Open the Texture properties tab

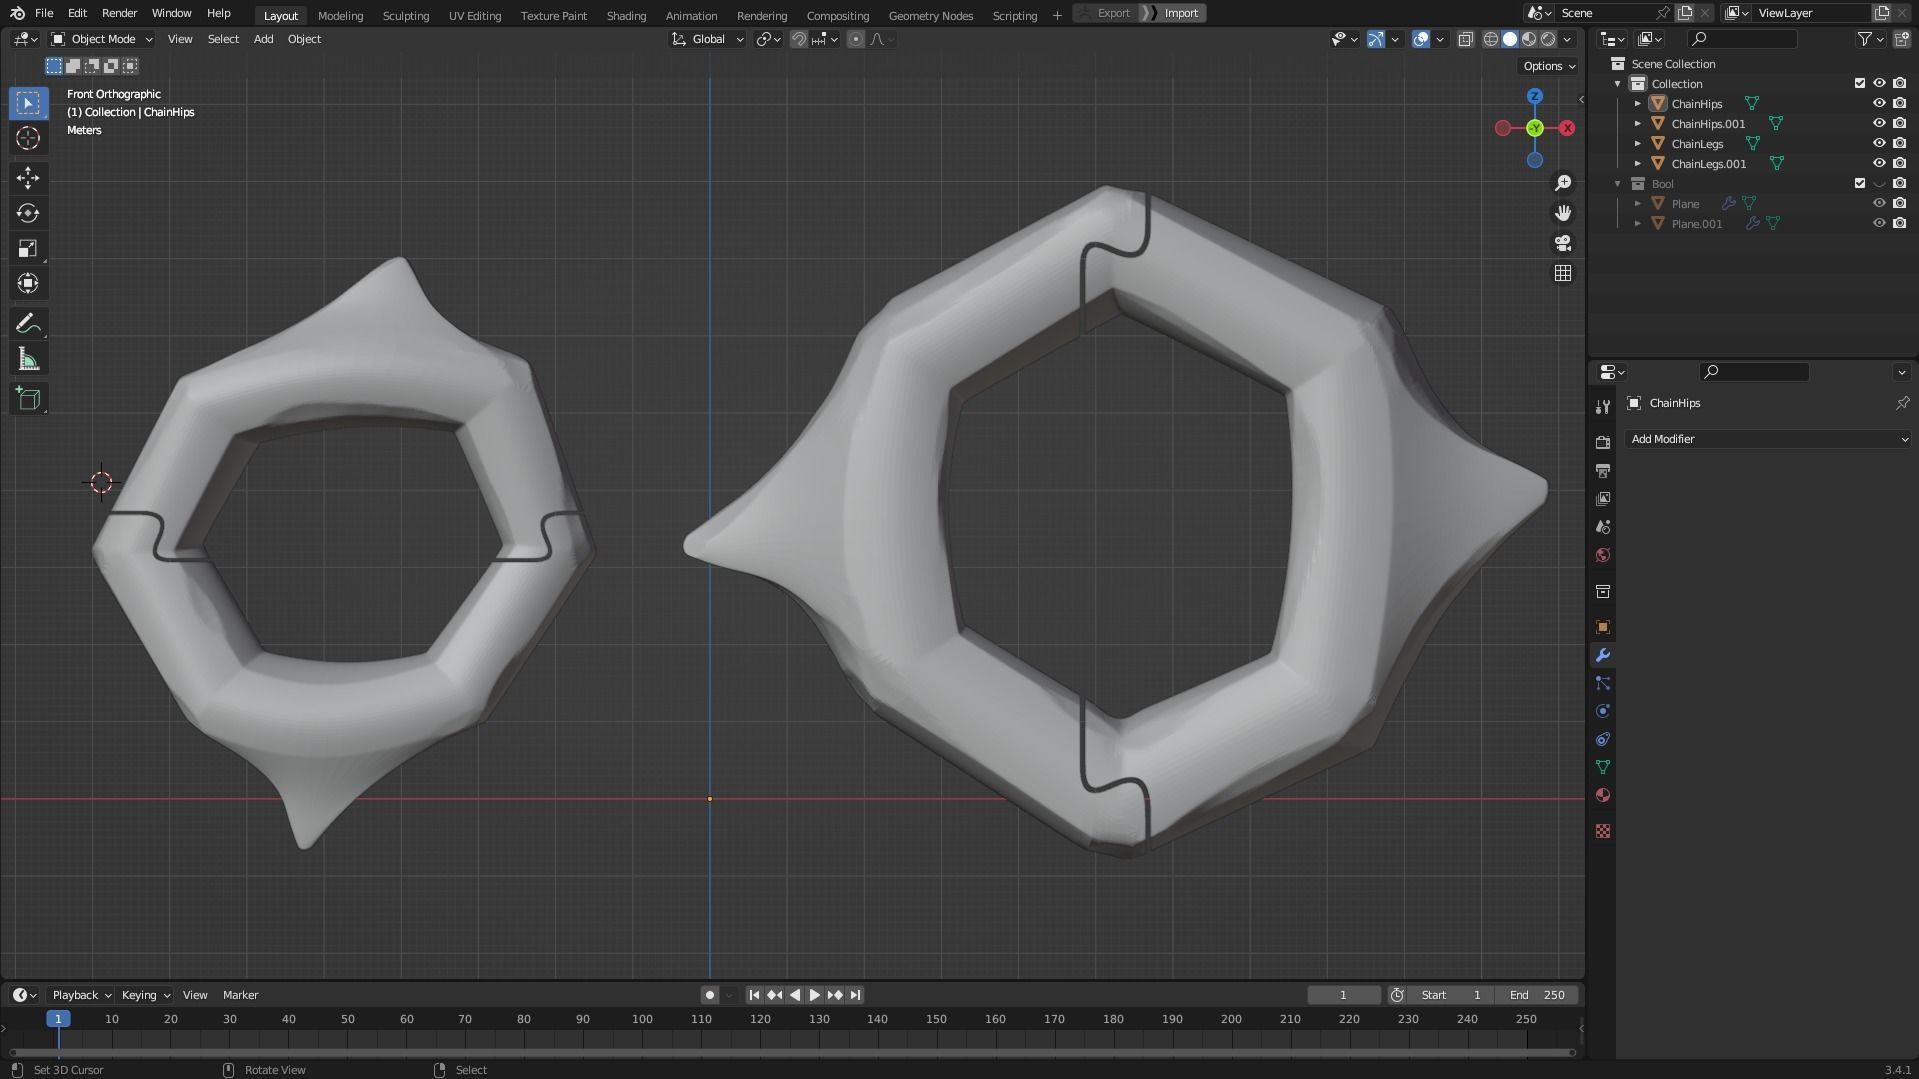coord(1603,831)
